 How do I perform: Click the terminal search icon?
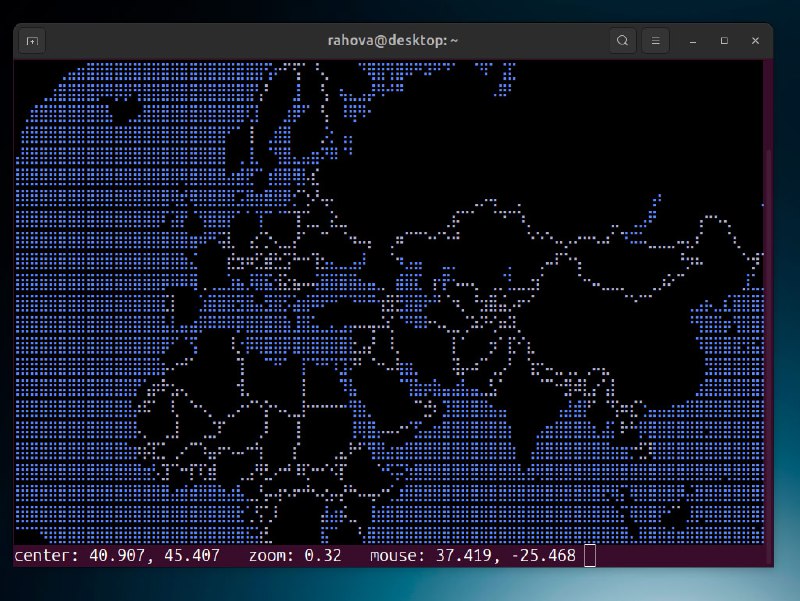(623, 41)
